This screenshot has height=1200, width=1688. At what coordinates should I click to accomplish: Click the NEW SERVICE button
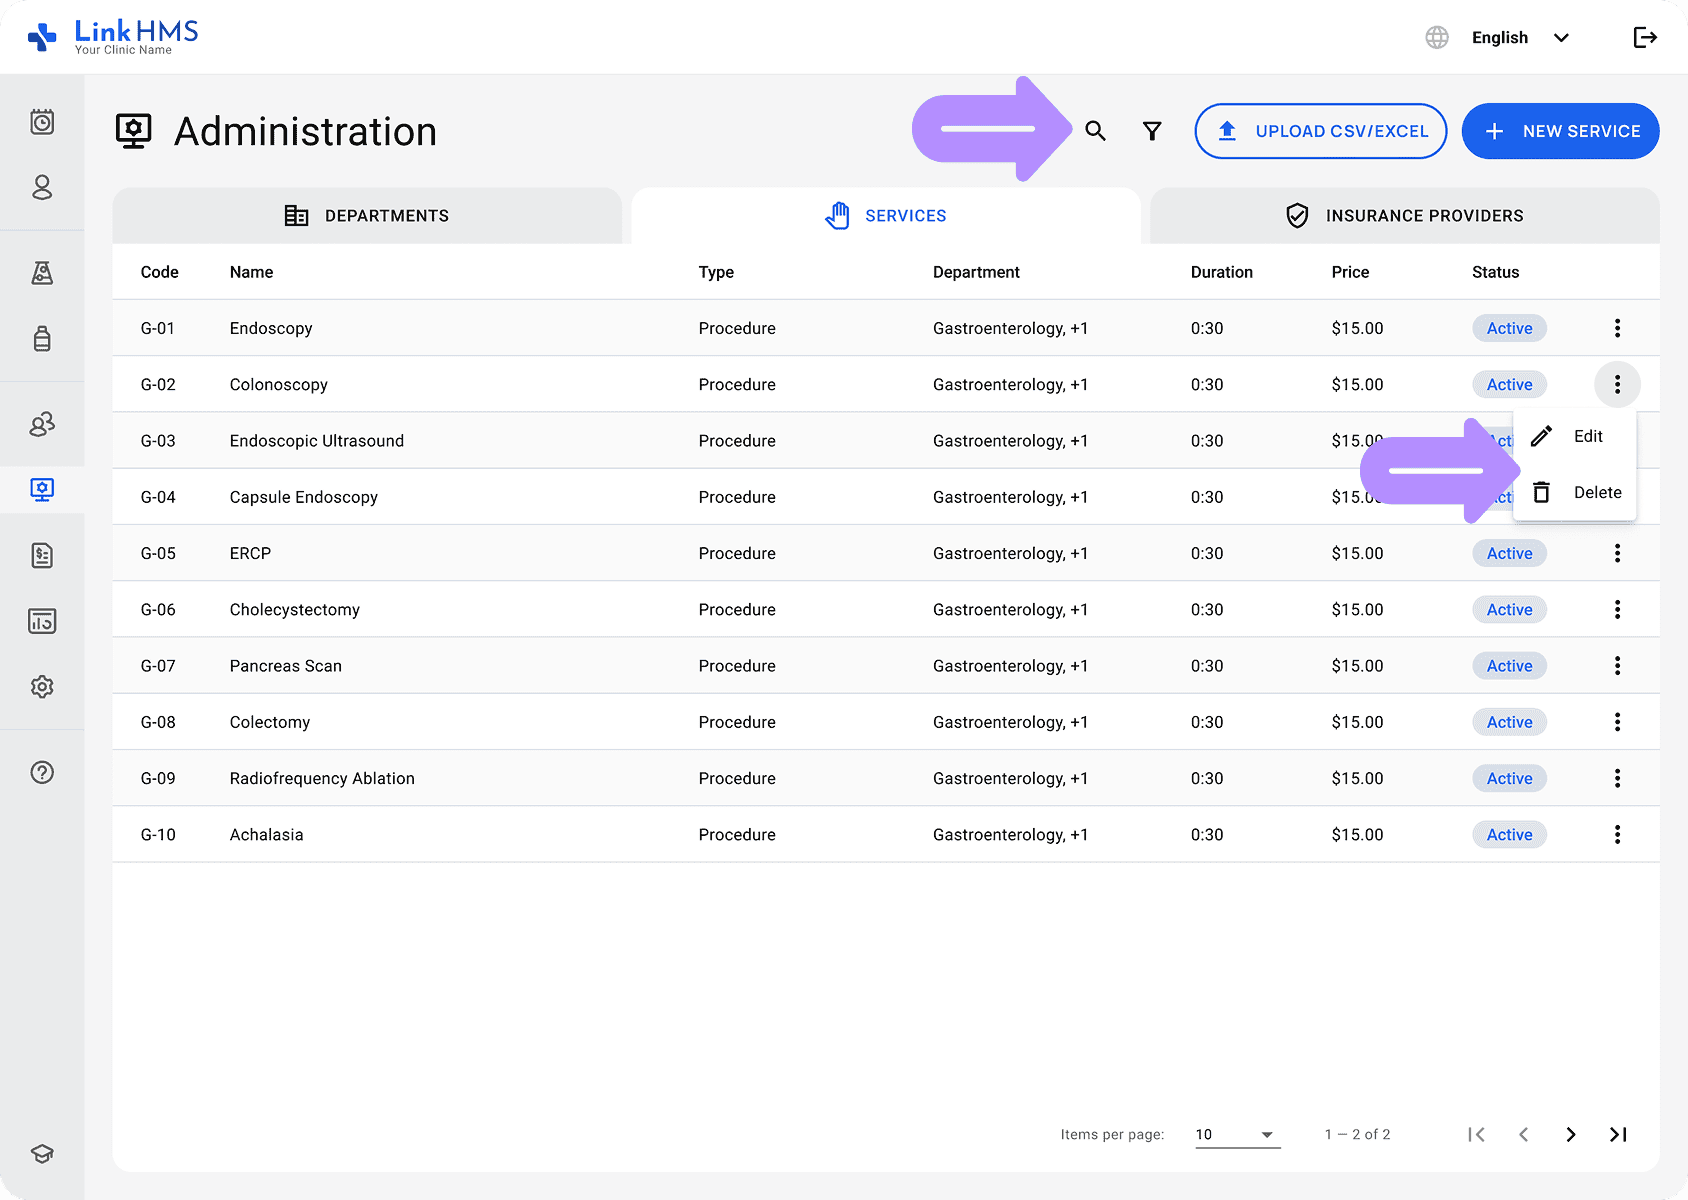pyautogui.click(x=1560, y=131)
